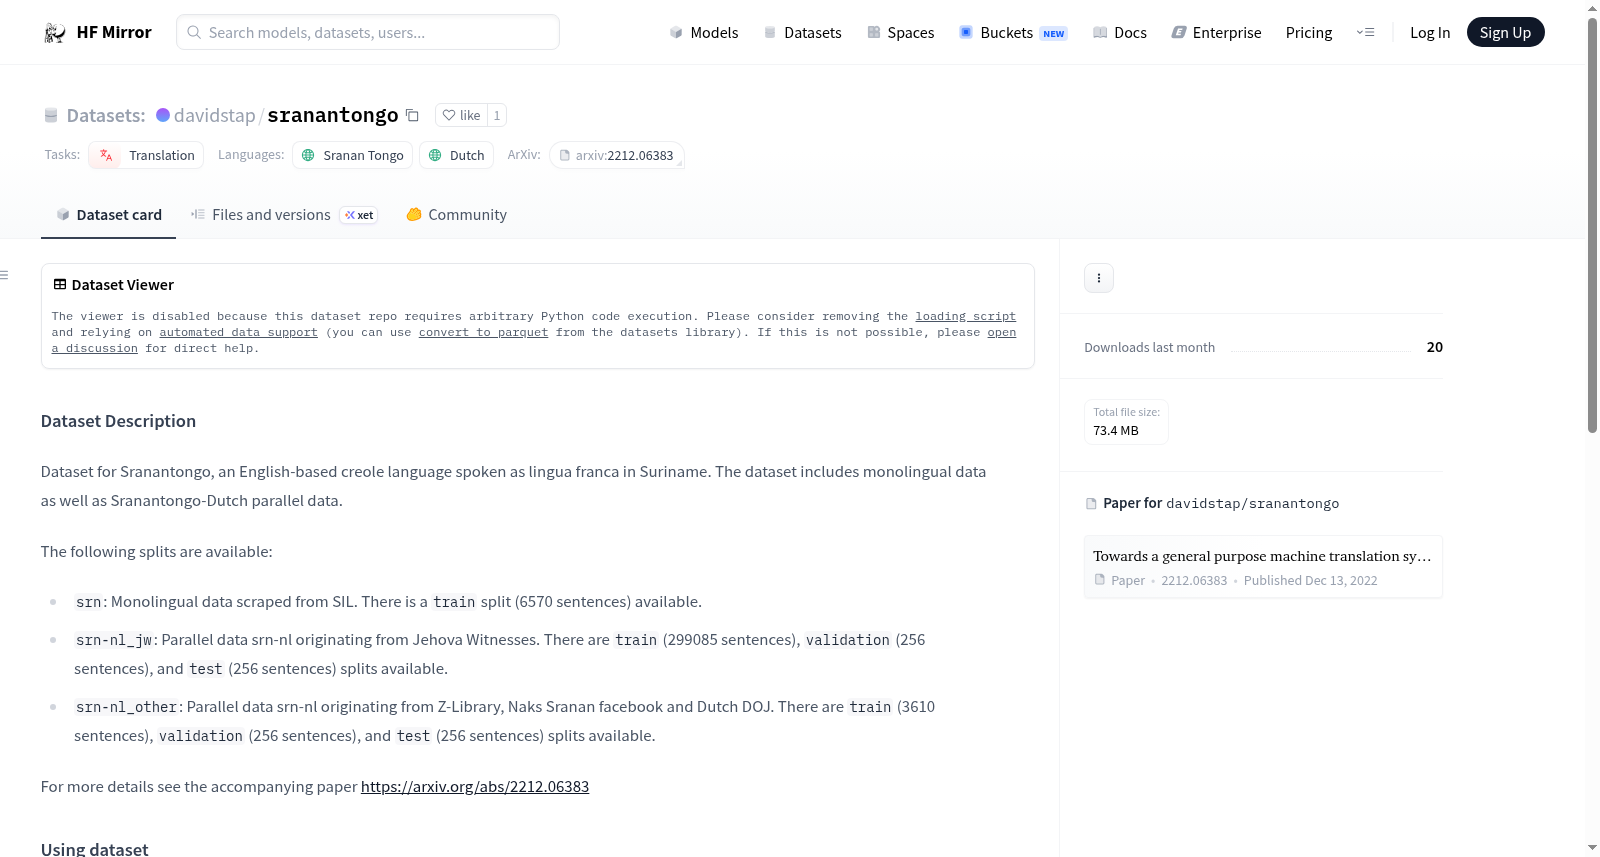Image resolution: width=1600 pixels, height=857 pixels.
Task: Click the Total file size 73.4 MB box
Action: pos(1126,422)
